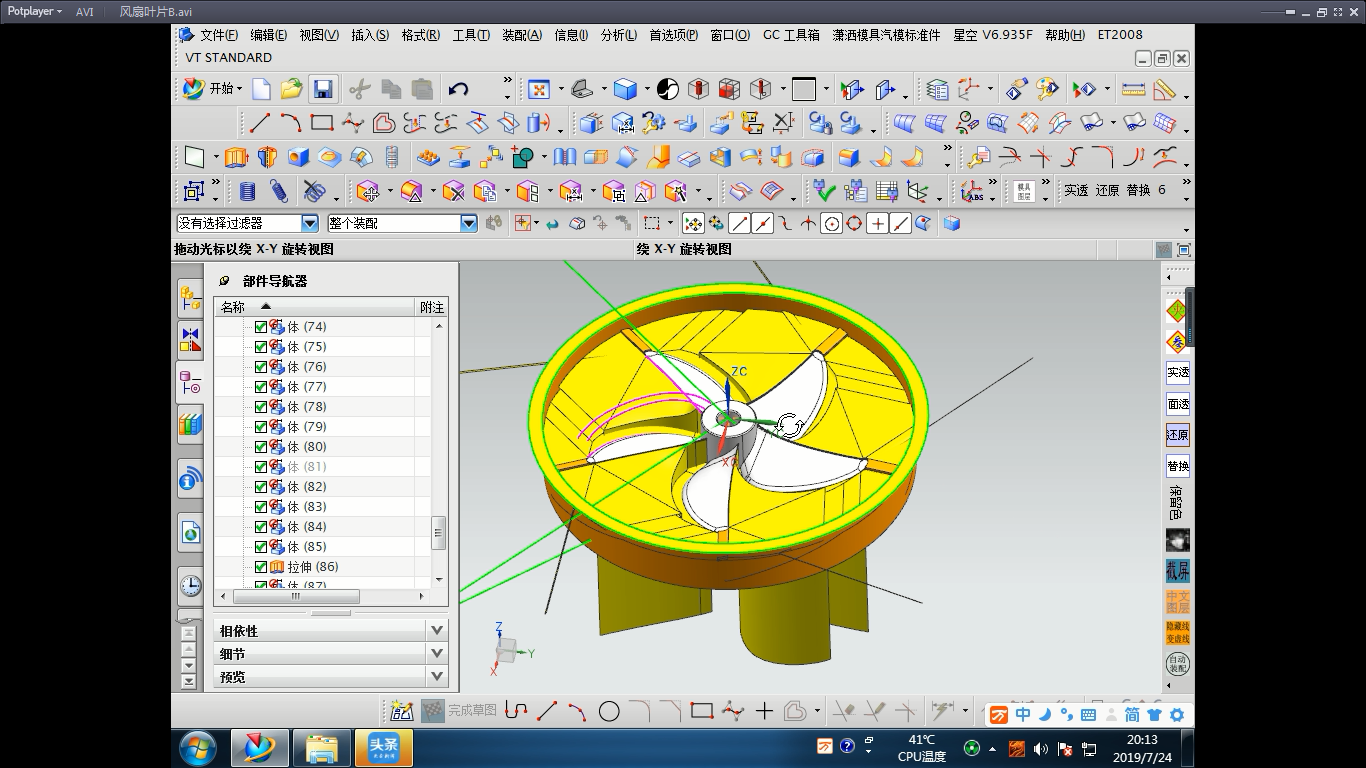This screenshot has height=768, width=1366.
Task: Uncheck the checkbox for 体 (80)
Action: (261, 447)
